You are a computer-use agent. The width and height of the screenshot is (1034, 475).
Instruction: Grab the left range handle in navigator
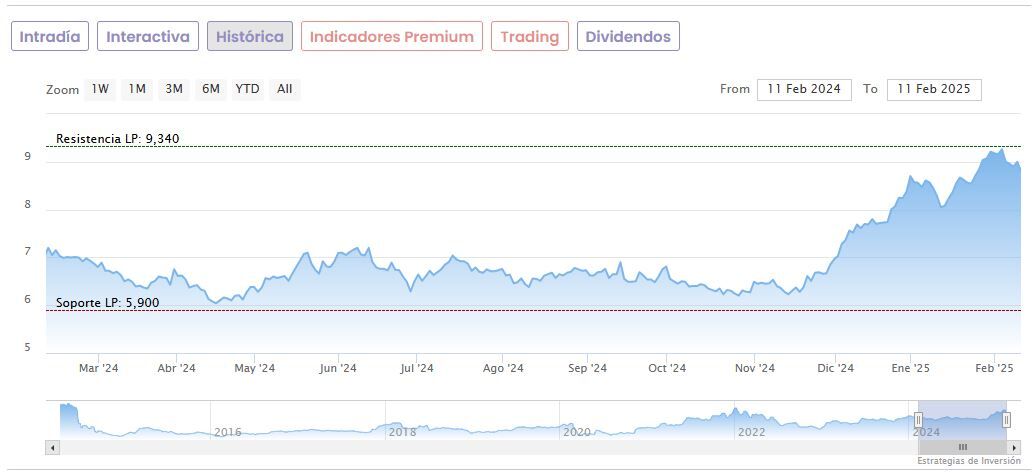click(x=918, y=420)
